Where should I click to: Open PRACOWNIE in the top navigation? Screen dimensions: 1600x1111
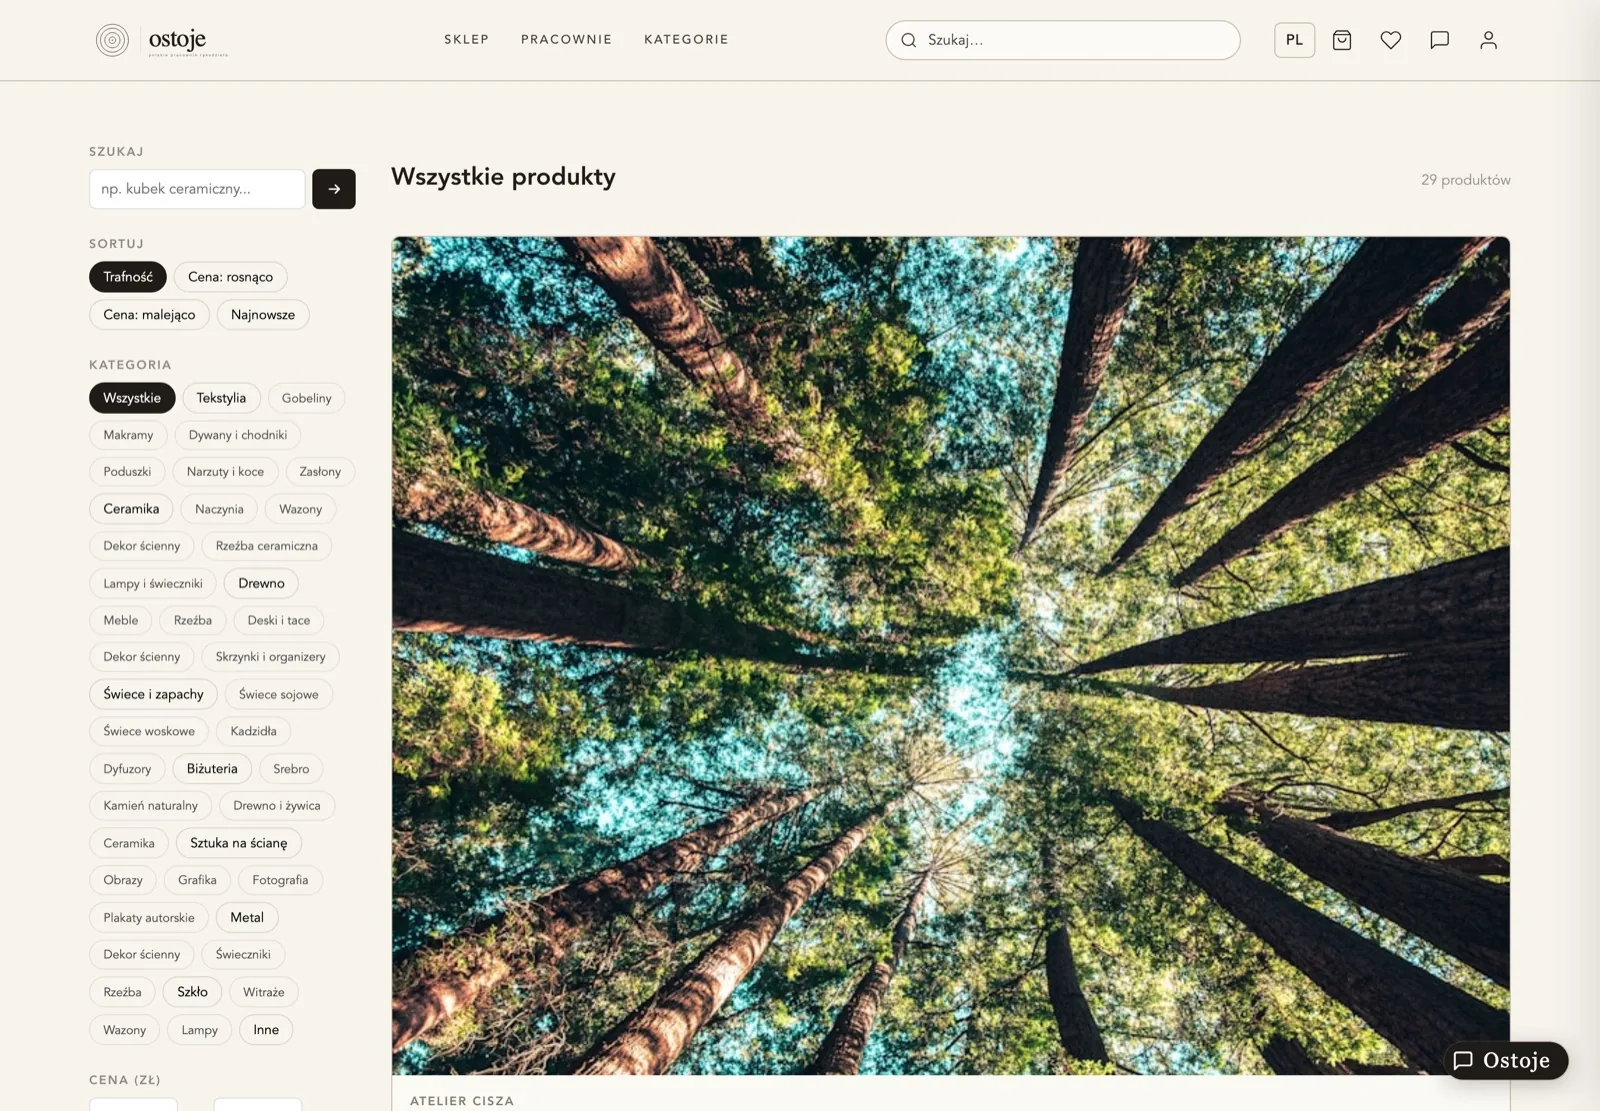pos(566,40)
